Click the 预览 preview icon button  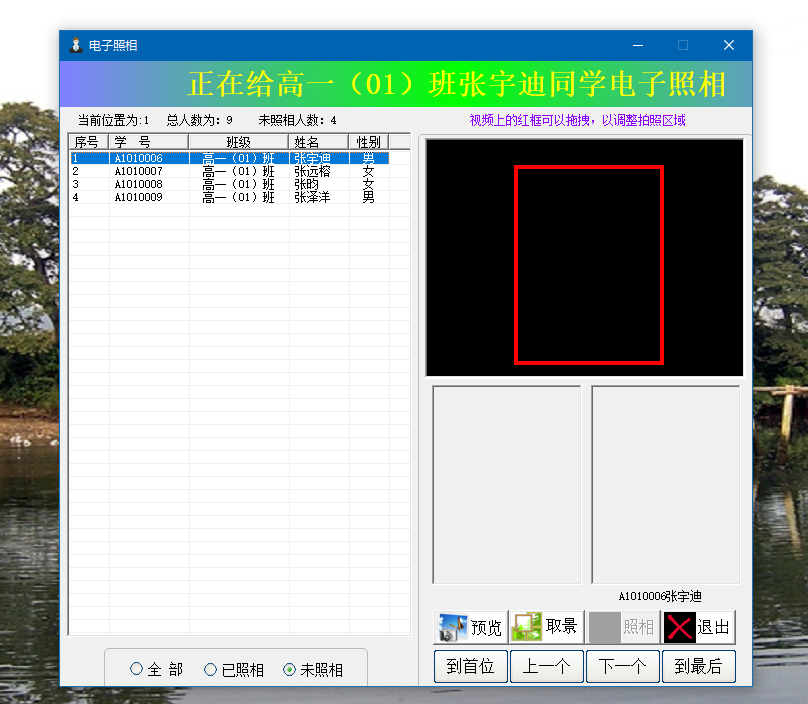(471, 627)
